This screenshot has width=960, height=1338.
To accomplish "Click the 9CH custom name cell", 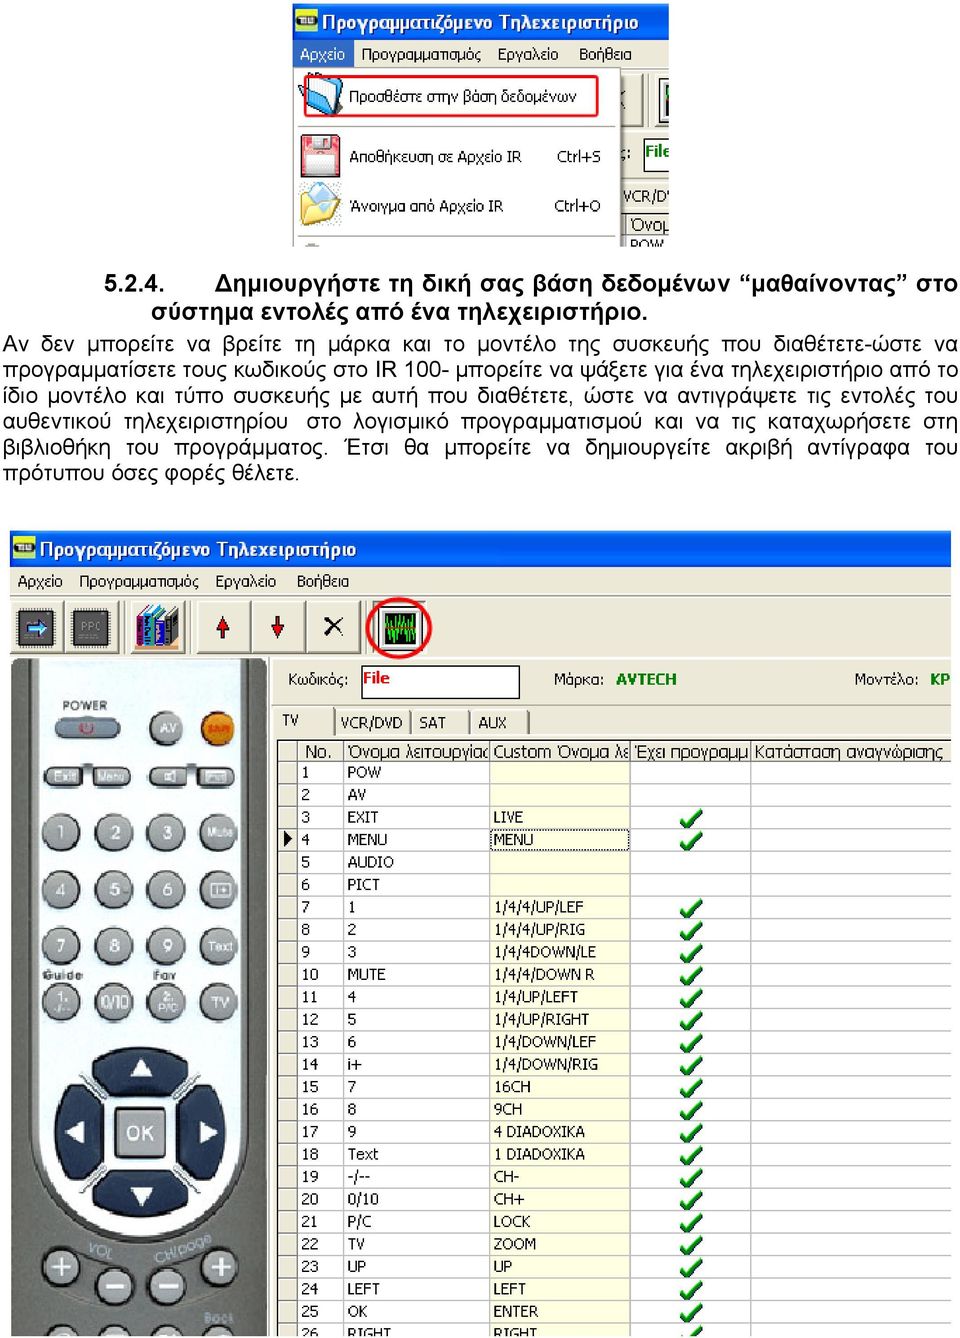I will [x=560, y=1109].
